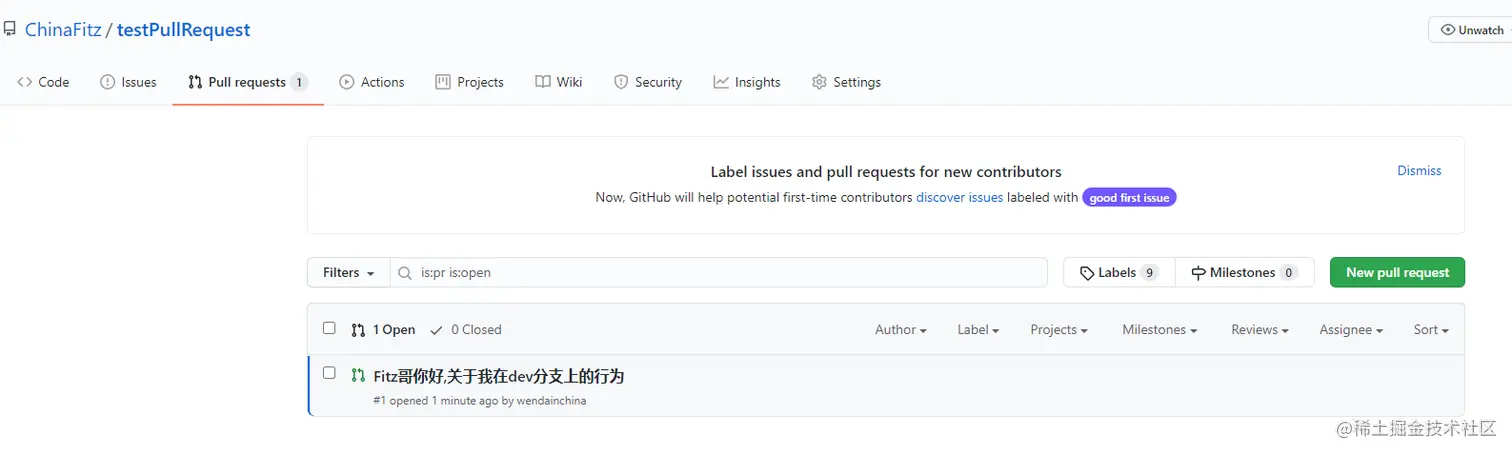This screenshot has height=454, width=1512.
Task: Dismiss the new contributors banner
Action: pos(1419,171)
